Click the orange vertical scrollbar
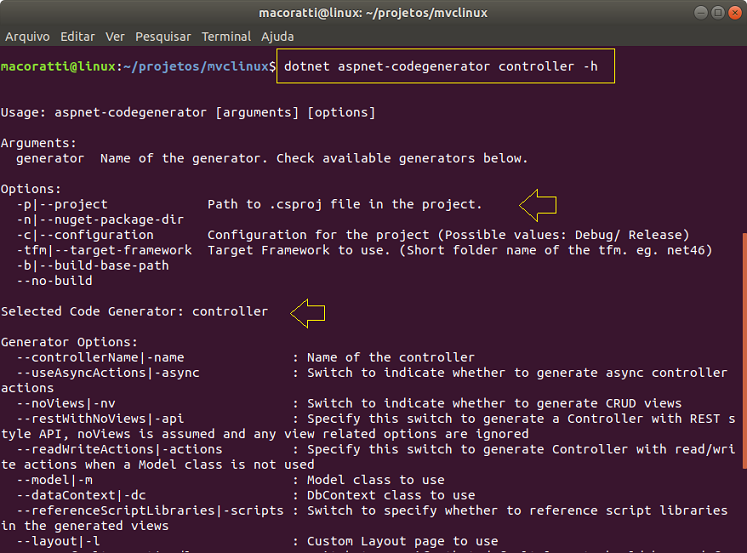Image resolution: width=747 pixels, height=553 pixels. (744, 350)
